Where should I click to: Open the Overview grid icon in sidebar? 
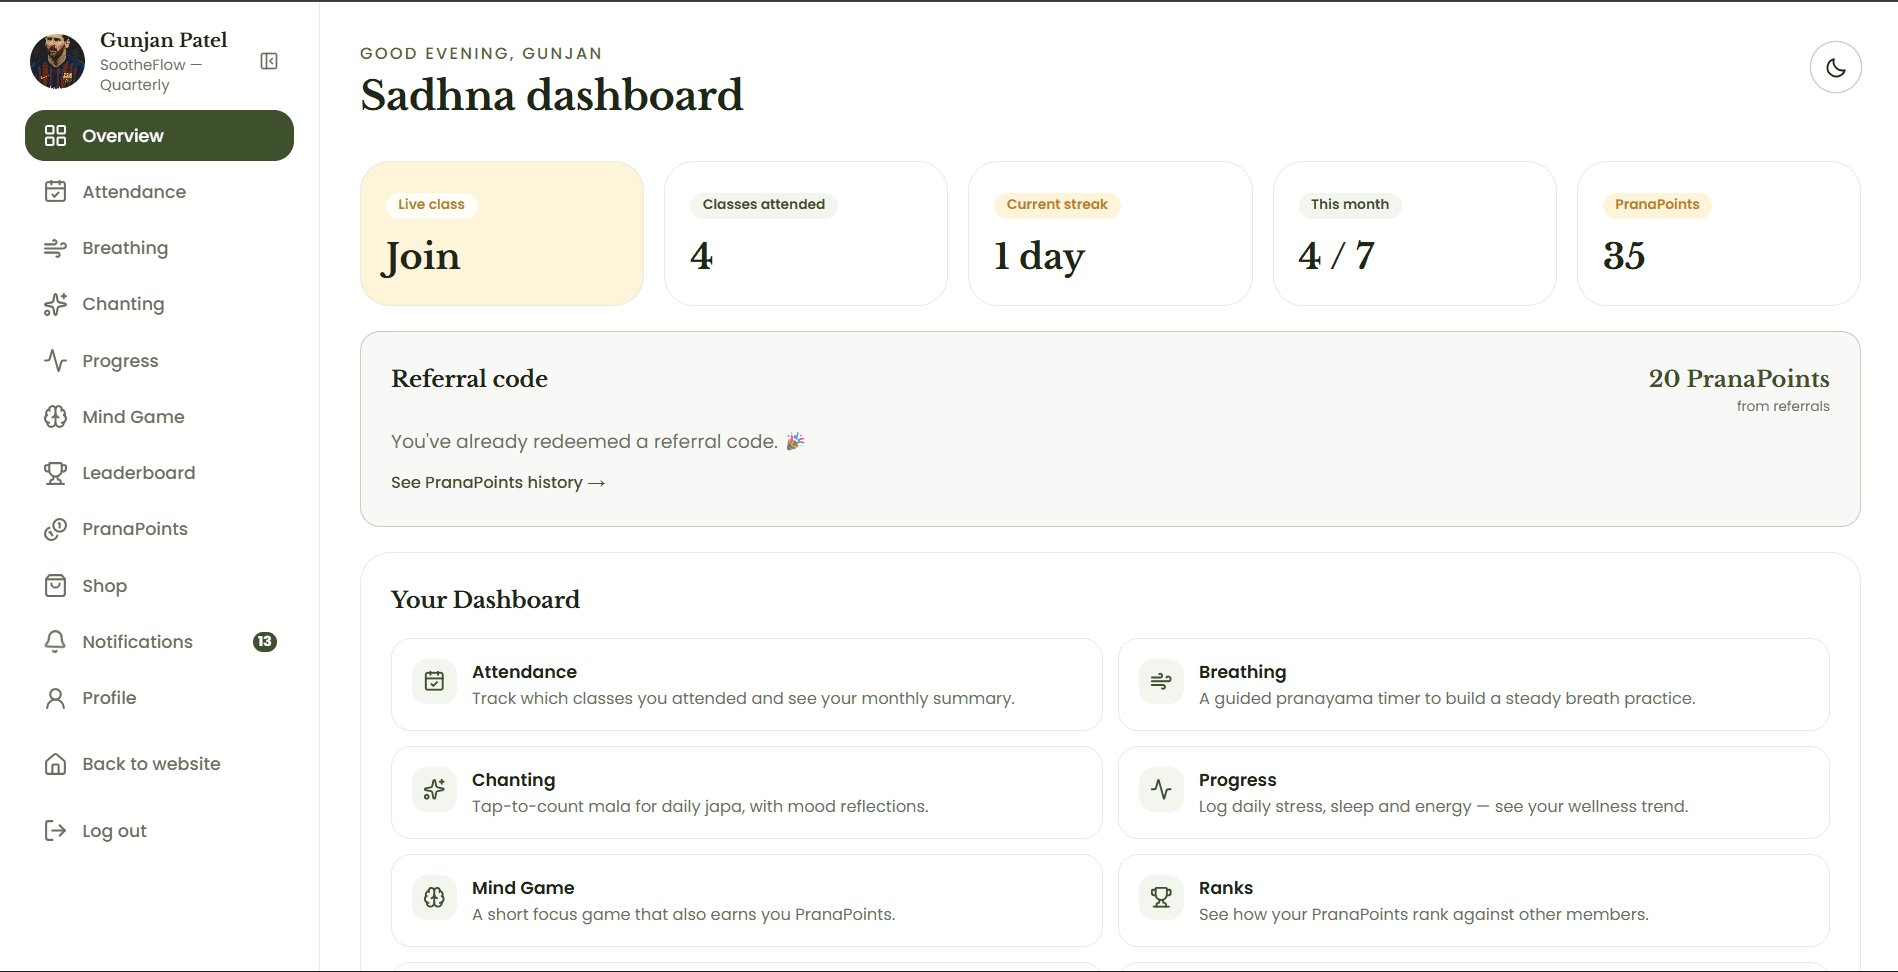pyautogui.click(x=56, y=136)
